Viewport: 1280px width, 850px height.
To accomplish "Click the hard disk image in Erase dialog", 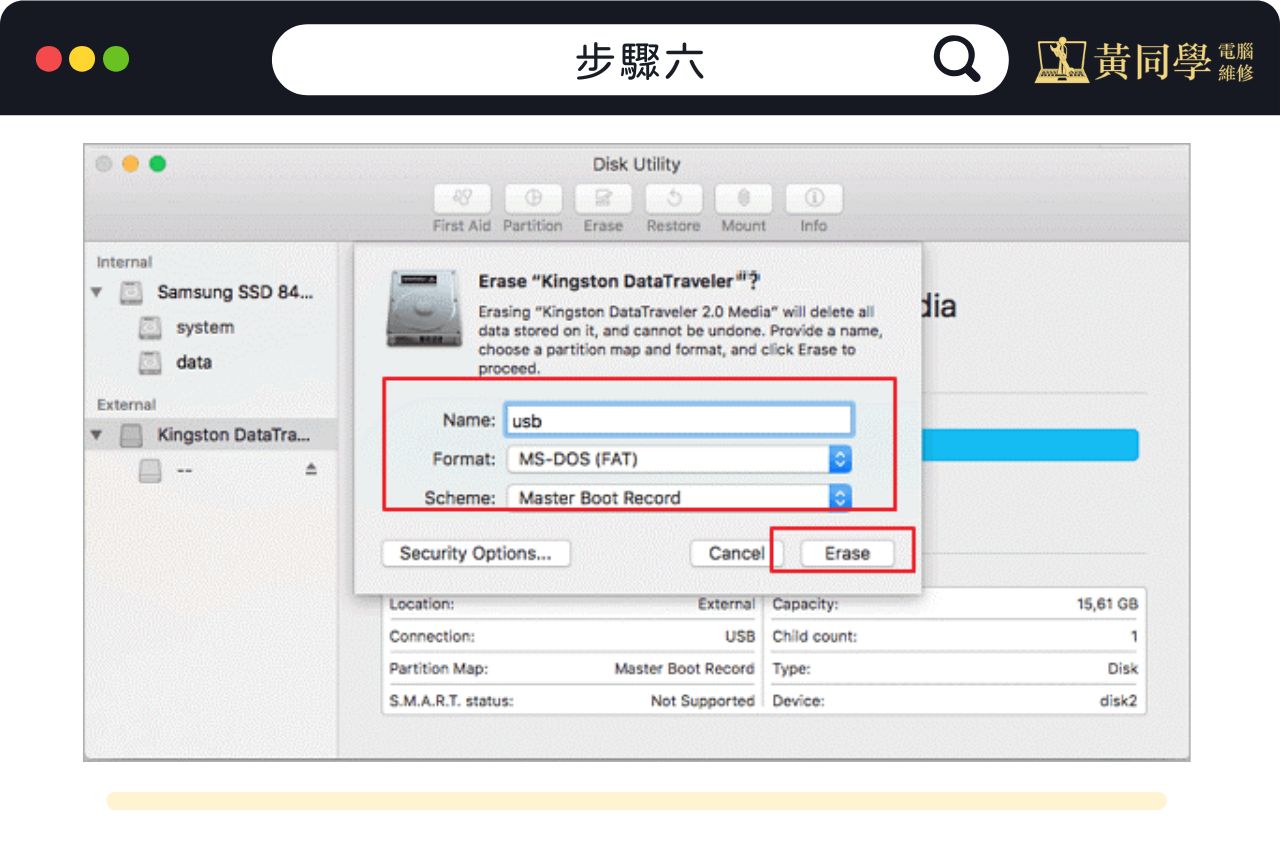I will coord(424,308).
